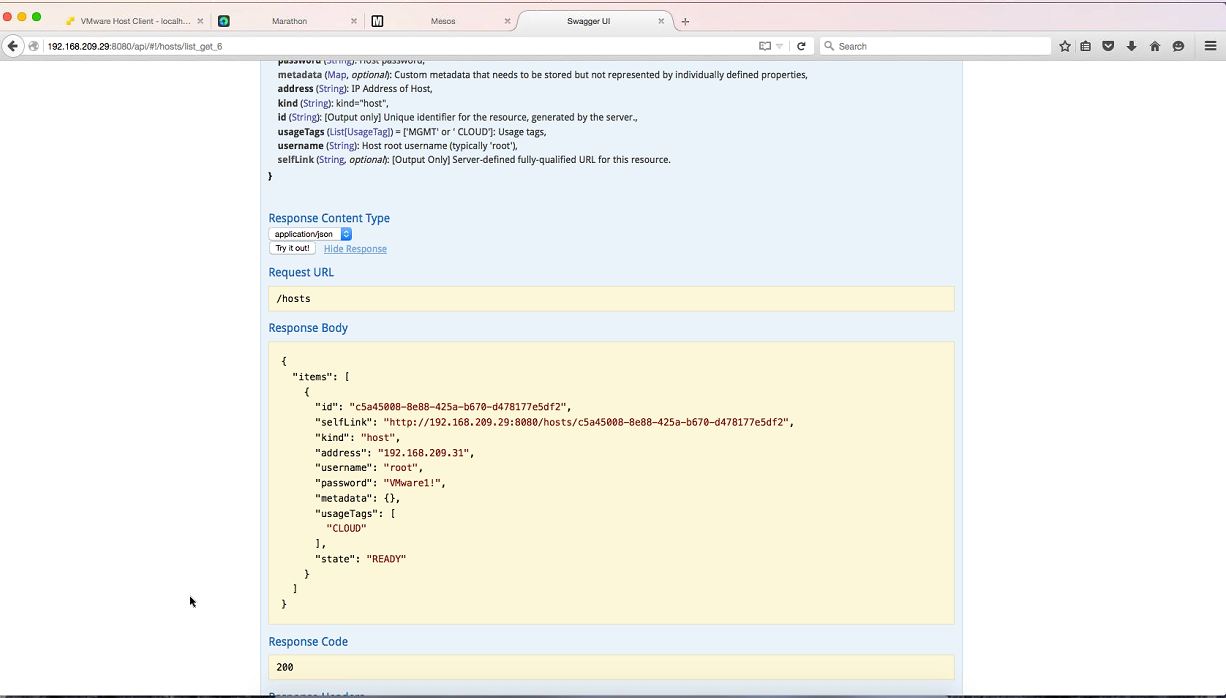Switch to the Marathon tab
The width and height of the screenshot is (1226, 698).
click(289, 21)
